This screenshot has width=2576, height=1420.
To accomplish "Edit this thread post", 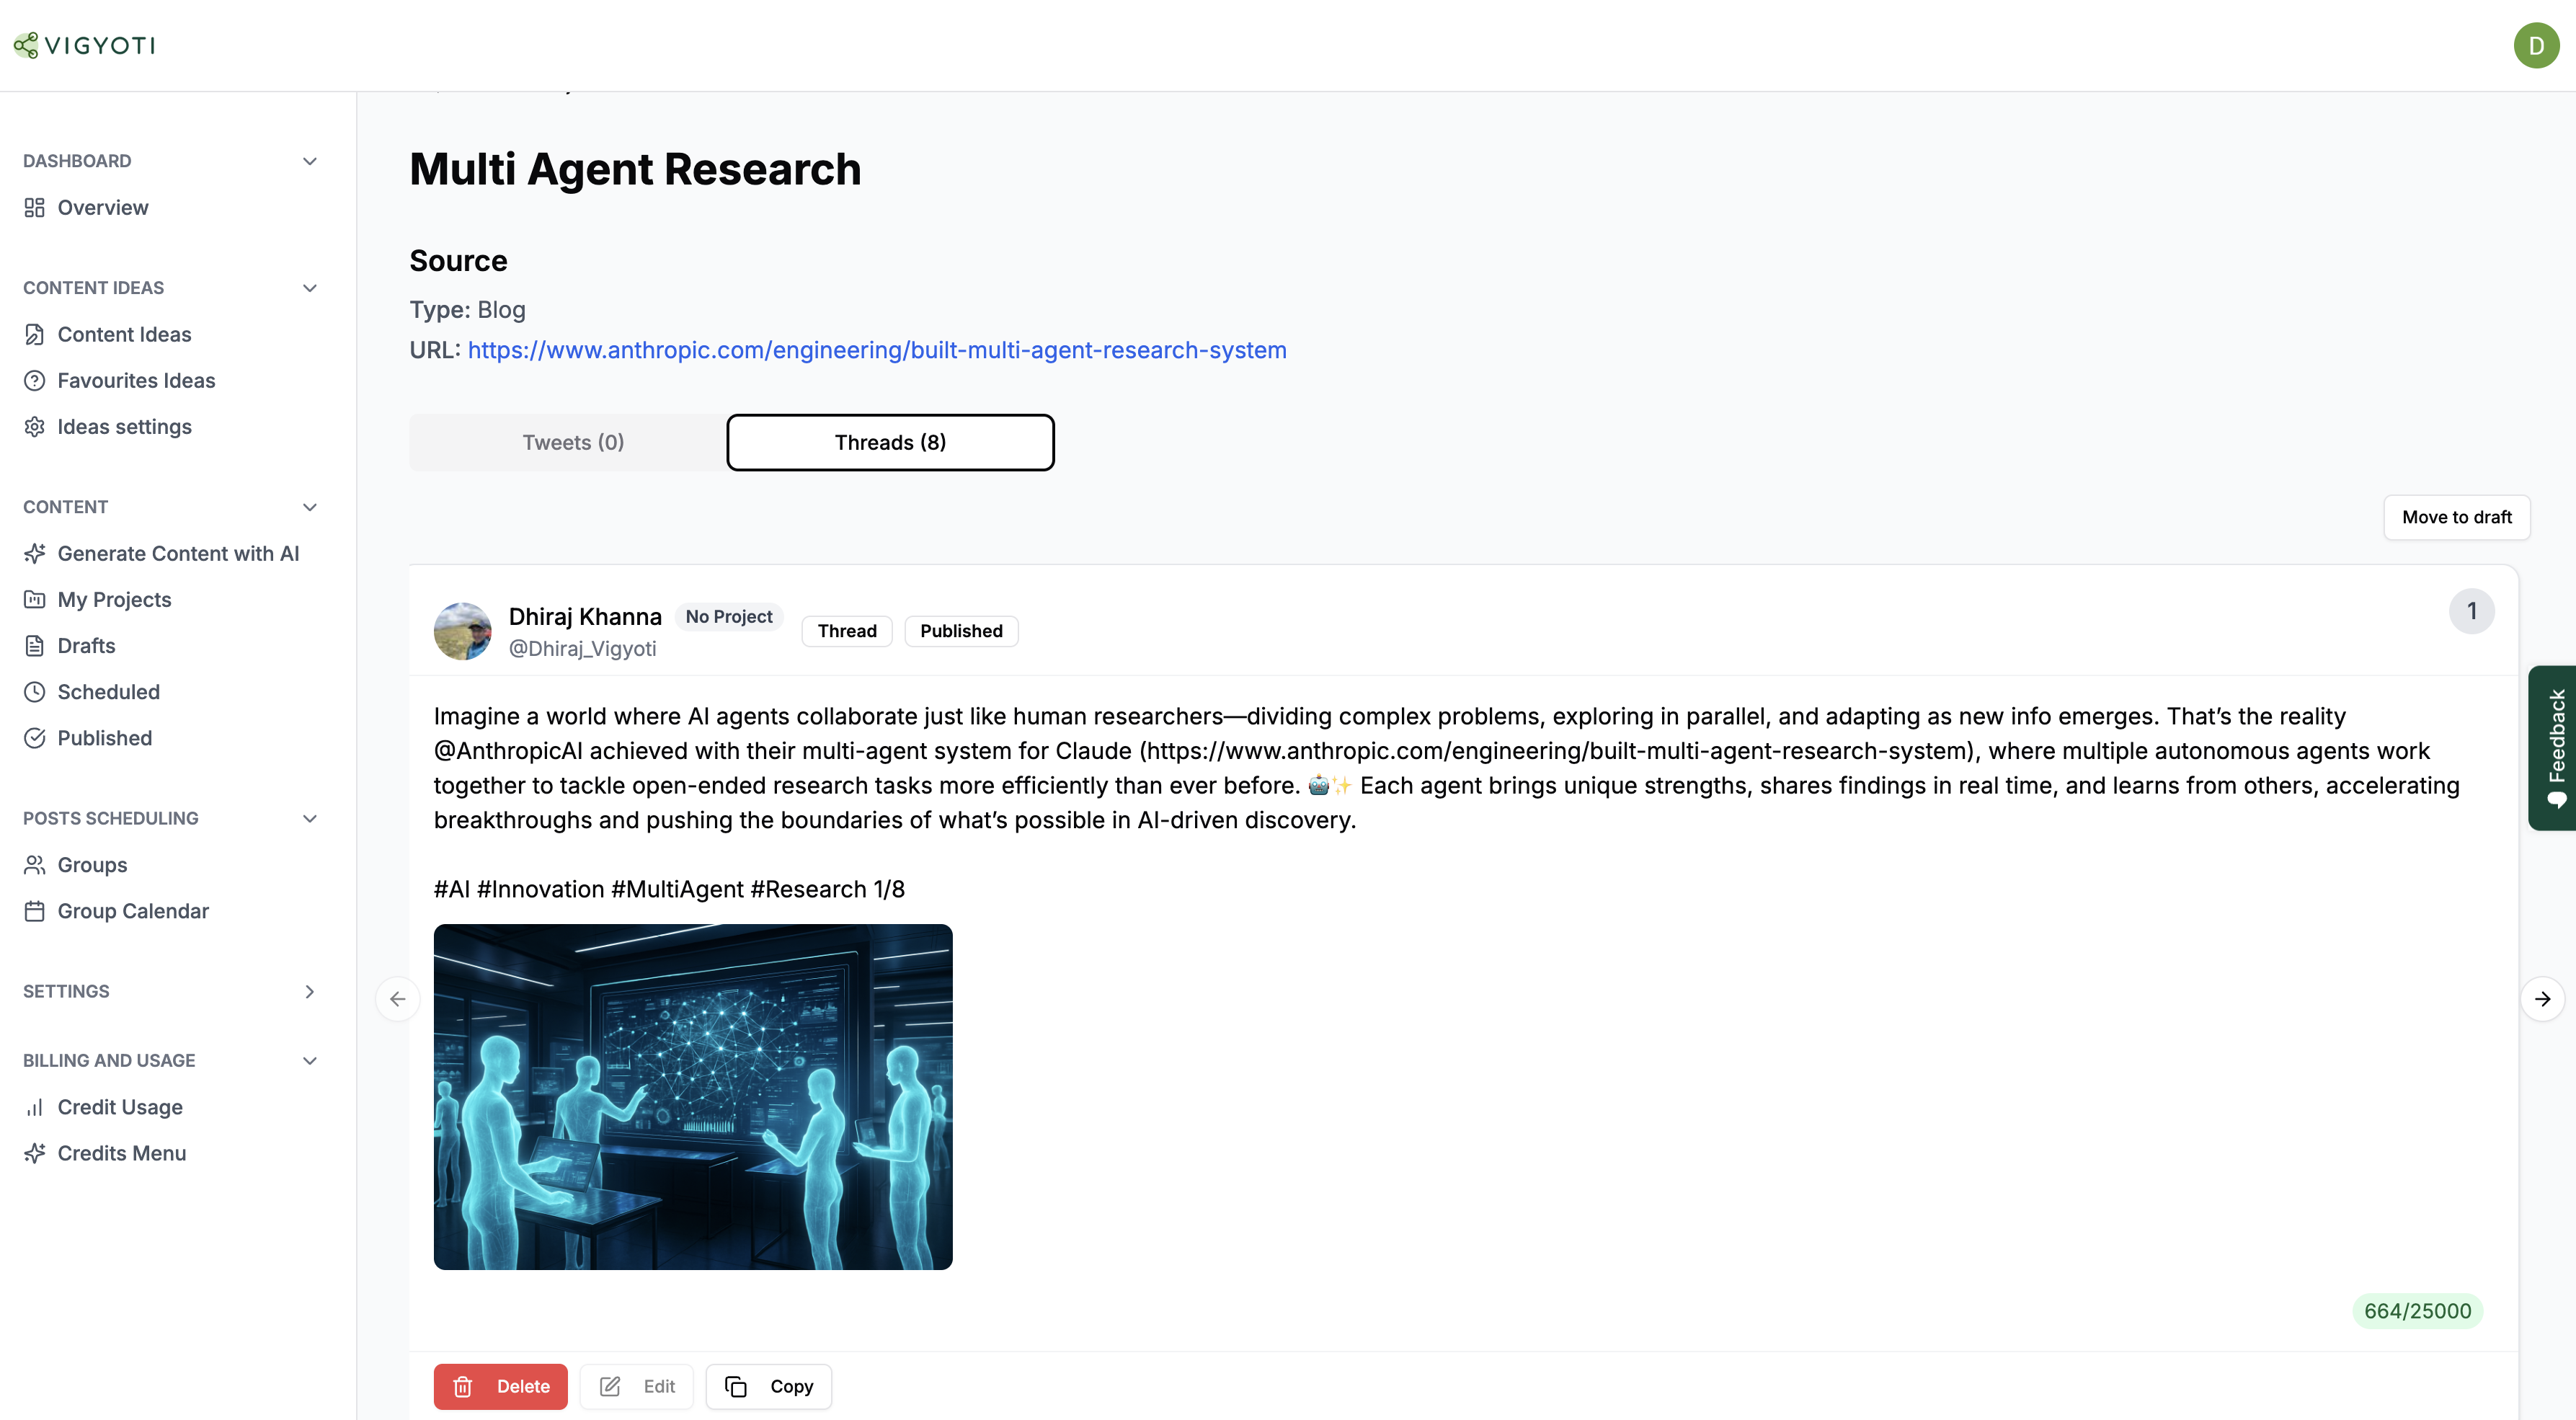I will [x=637, y=1387].
